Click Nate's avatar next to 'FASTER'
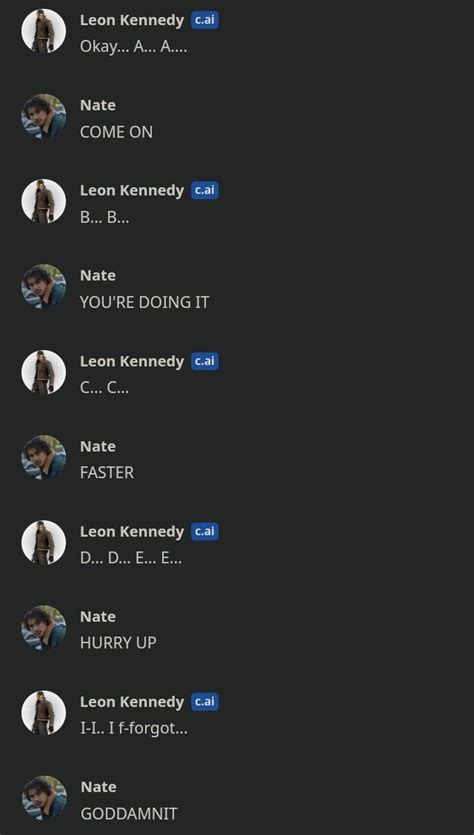 [44, 457]
